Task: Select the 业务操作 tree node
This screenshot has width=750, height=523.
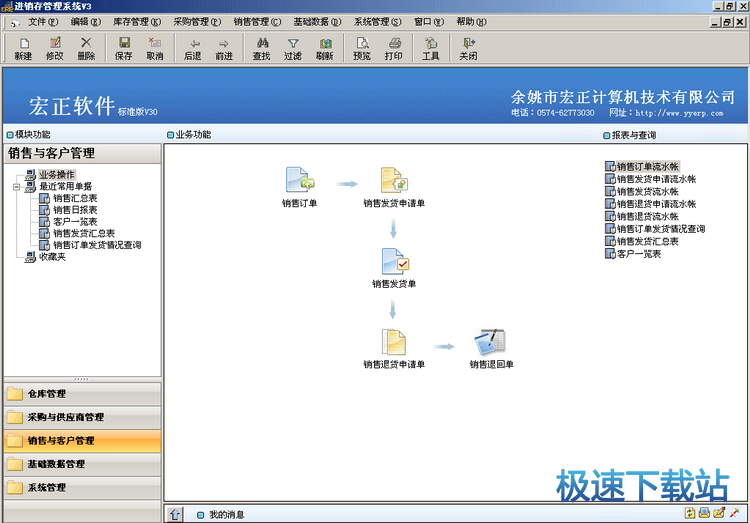Action: [x=56, y=175]
